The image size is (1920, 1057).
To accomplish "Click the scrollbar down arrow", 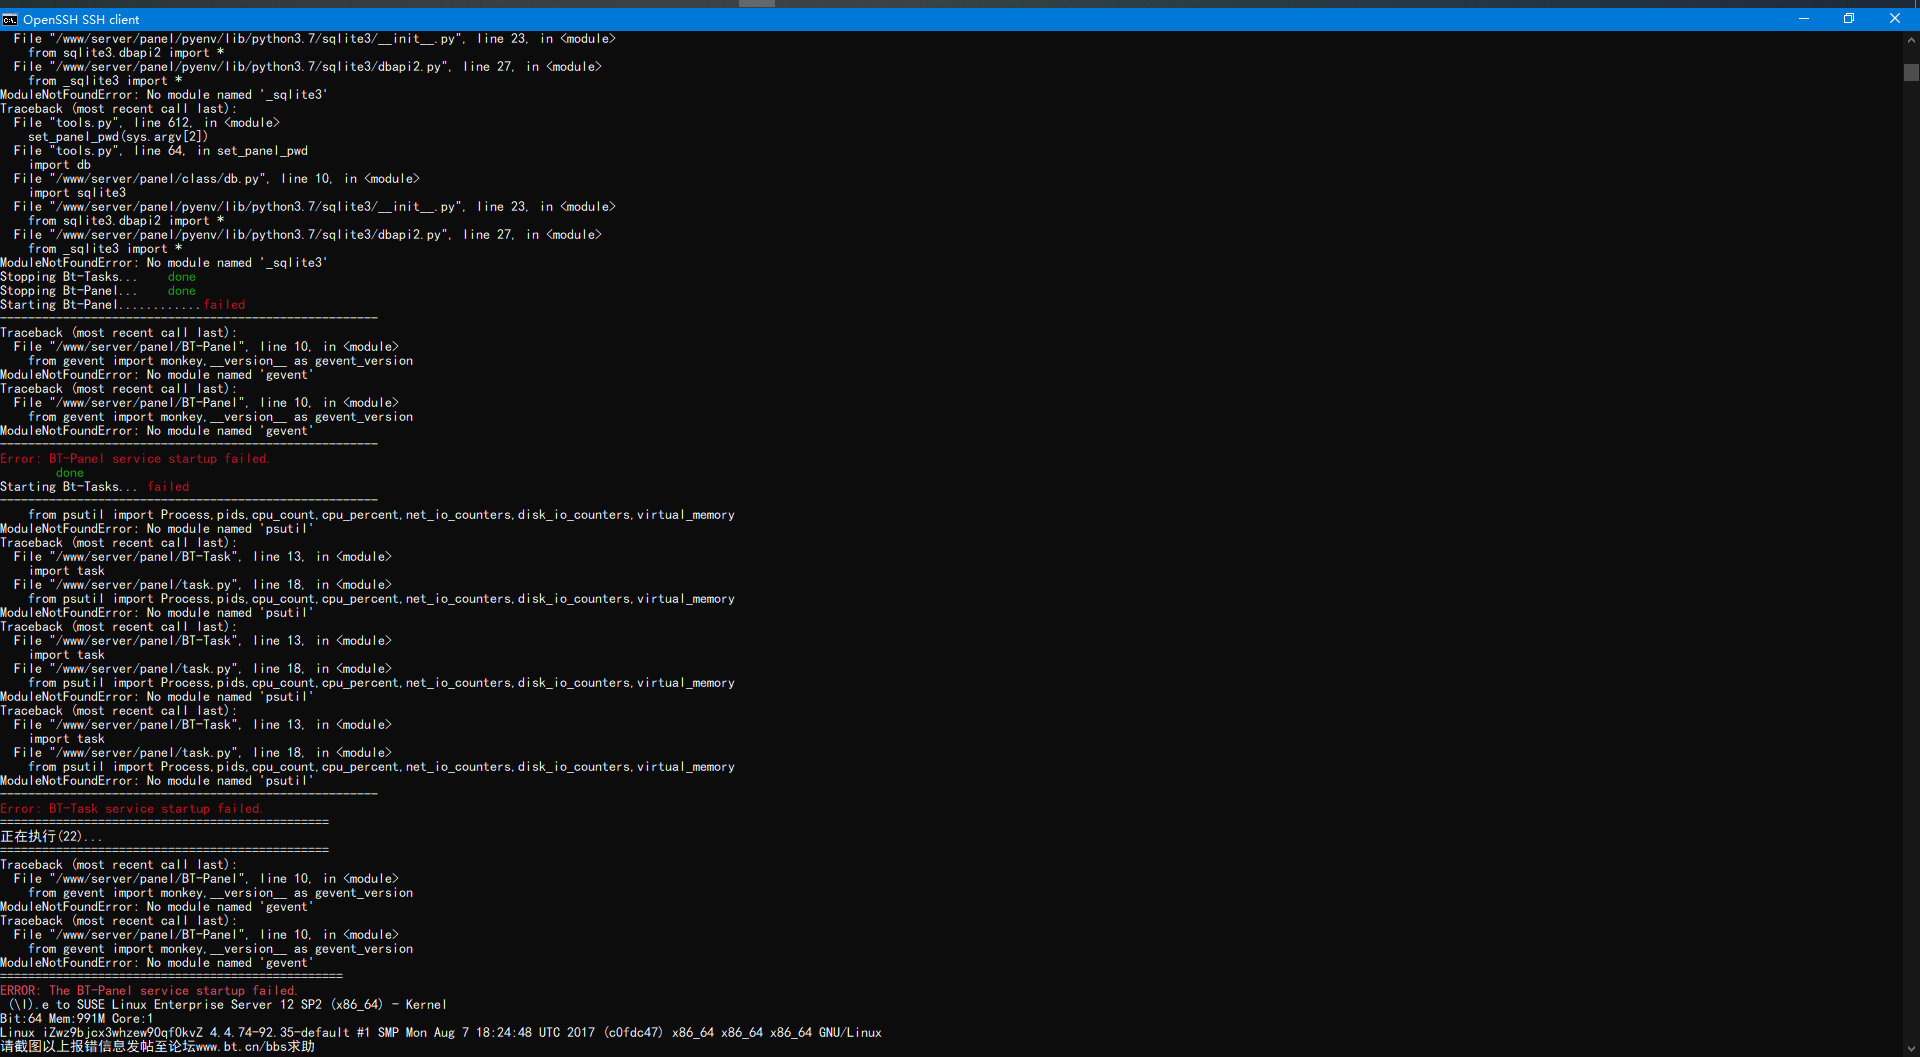I will pos(1911,1049).
